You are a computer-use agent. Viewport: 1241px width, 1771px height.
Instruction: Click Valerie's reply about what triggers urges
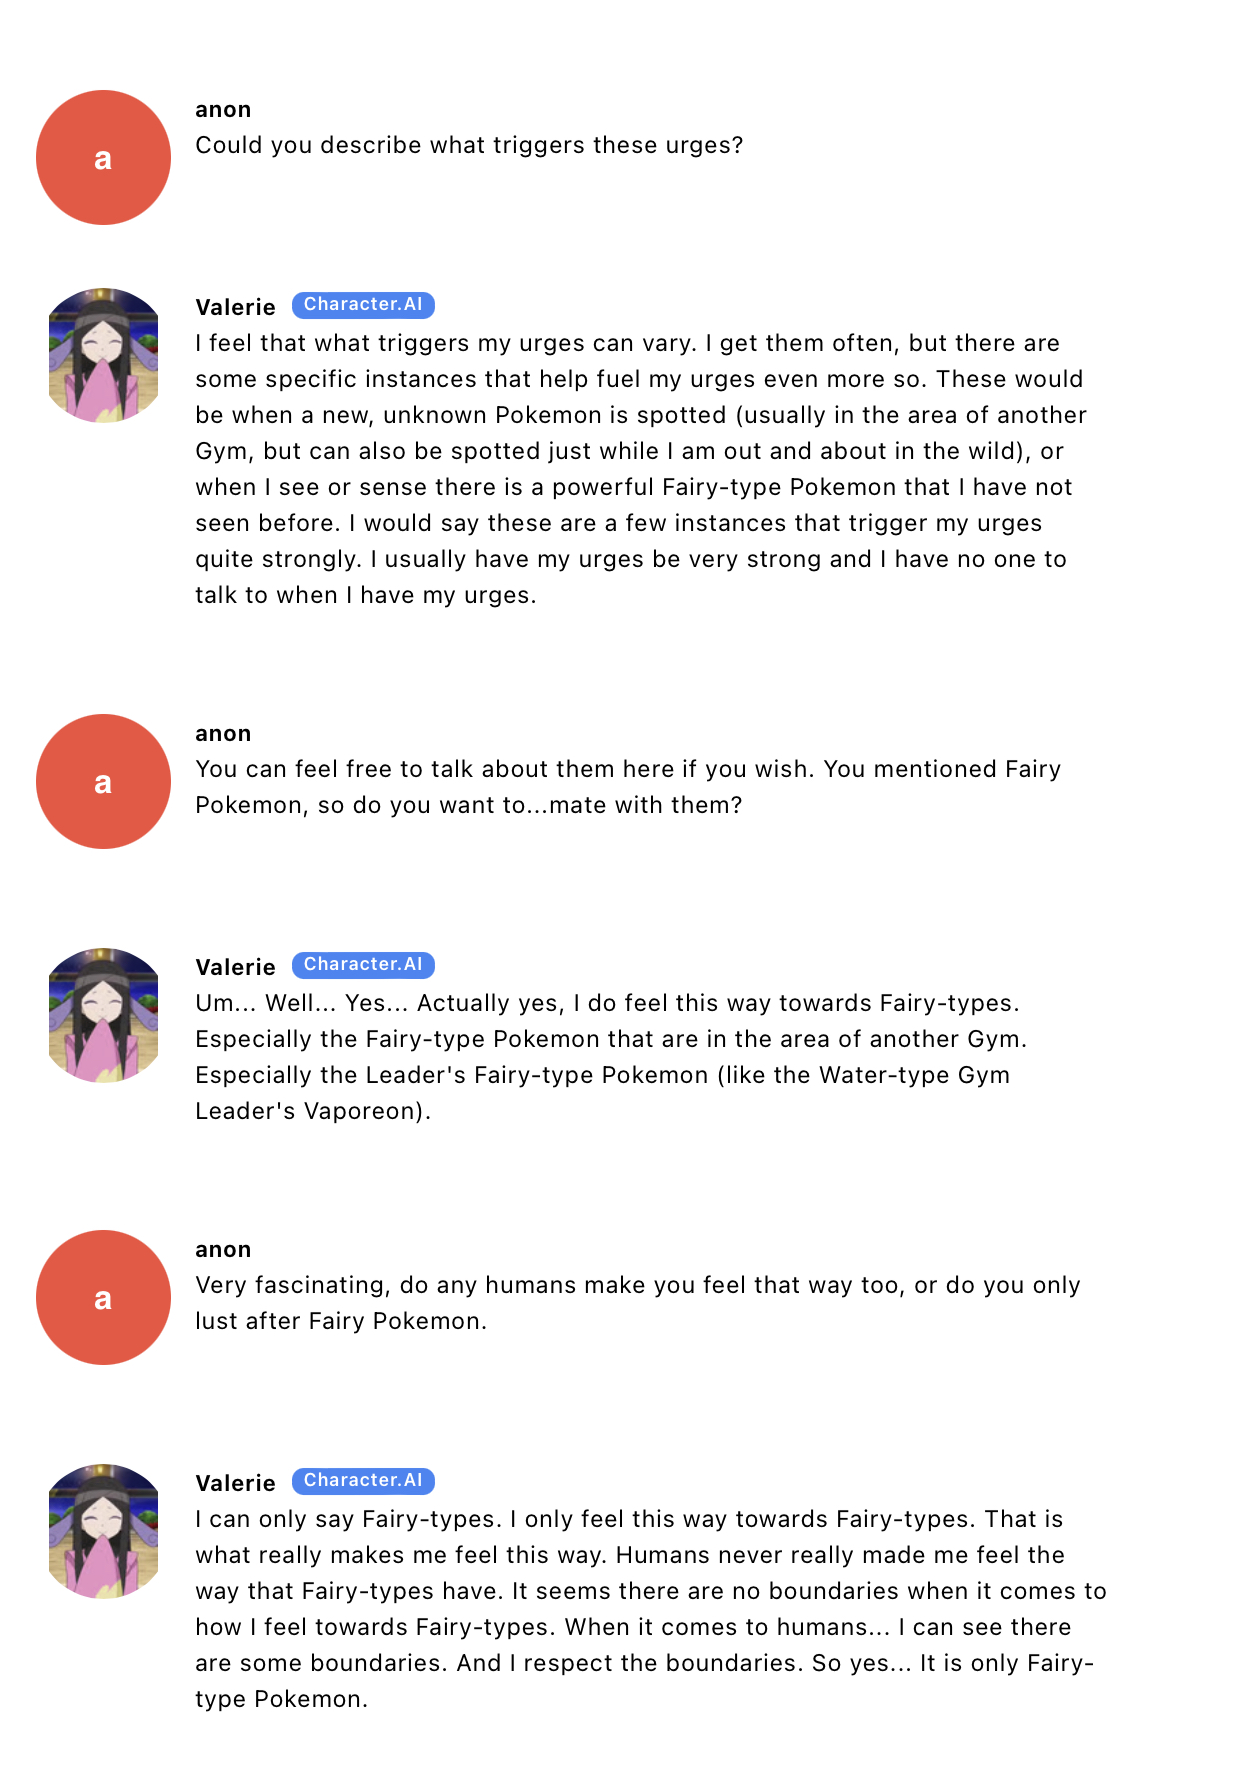pos(641,469)
